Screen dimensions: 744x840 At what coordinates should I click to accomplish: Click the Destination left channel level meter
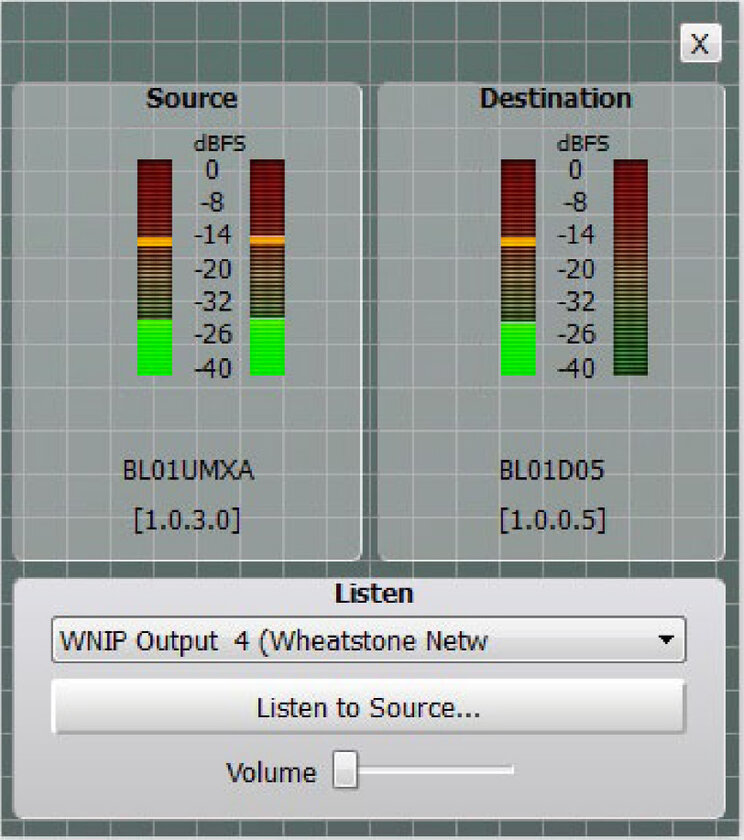click(518, 267)
